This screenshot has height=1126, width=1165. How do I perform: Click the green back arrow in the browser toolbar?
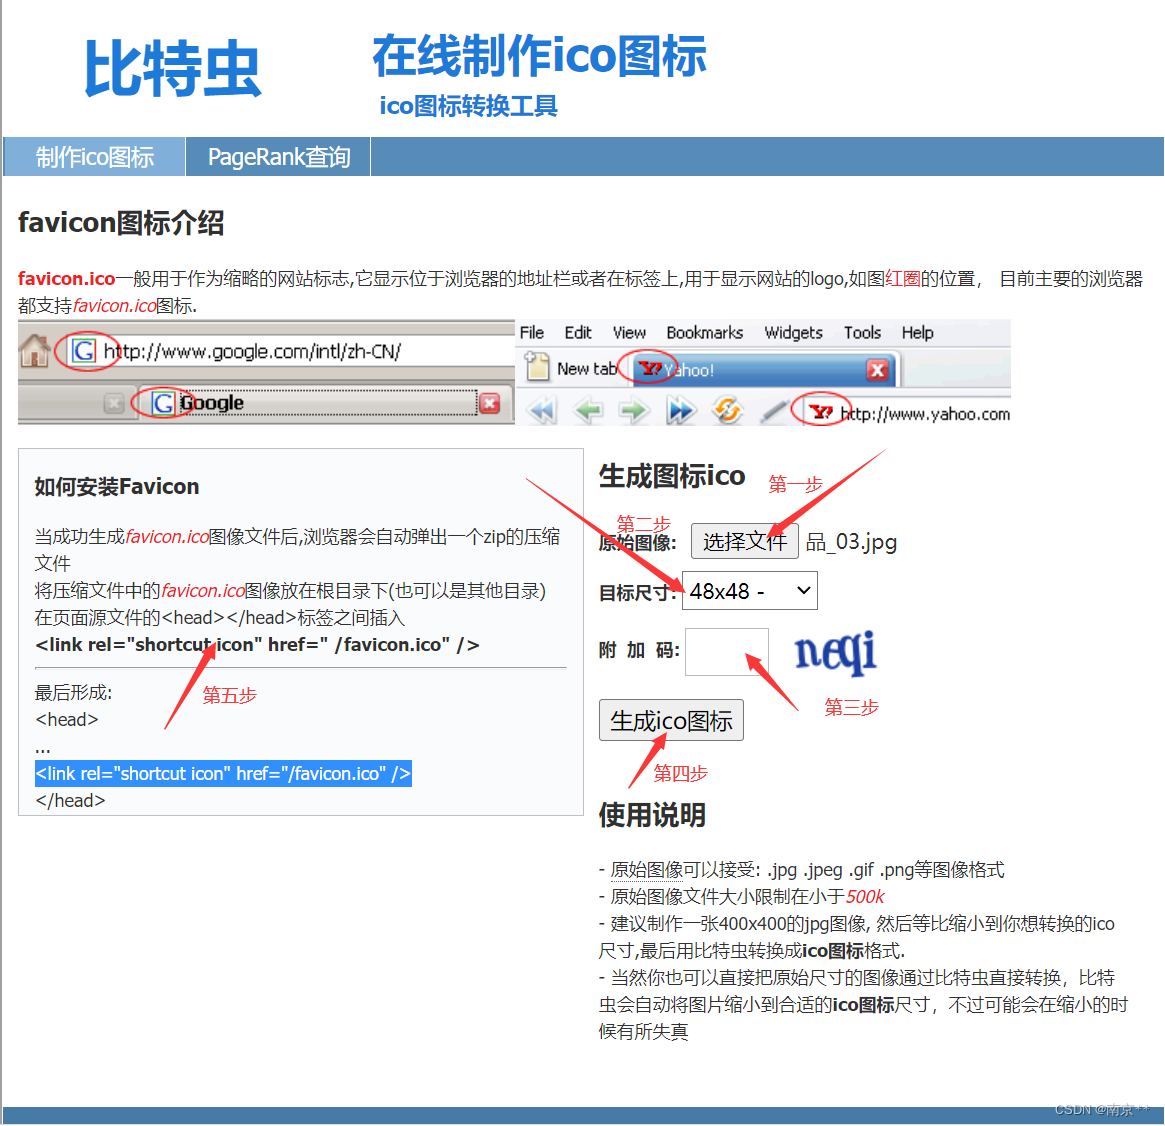(588, 410)
